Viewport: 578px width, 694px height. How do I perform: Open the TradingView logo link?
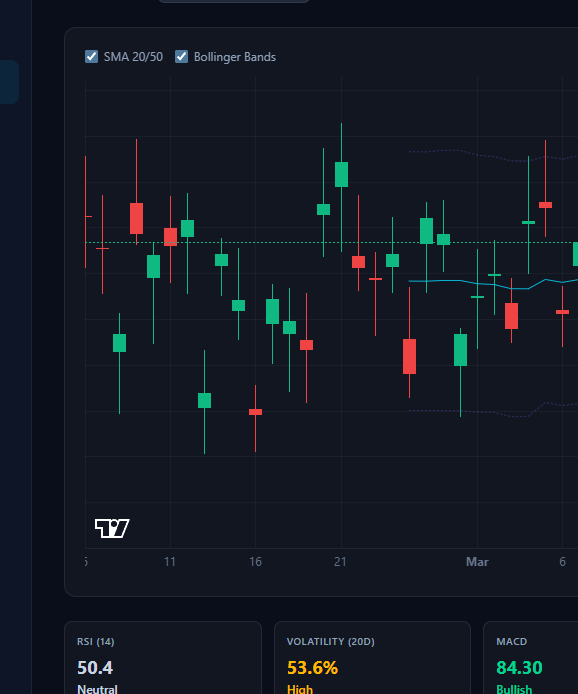(x=112, y=528)
